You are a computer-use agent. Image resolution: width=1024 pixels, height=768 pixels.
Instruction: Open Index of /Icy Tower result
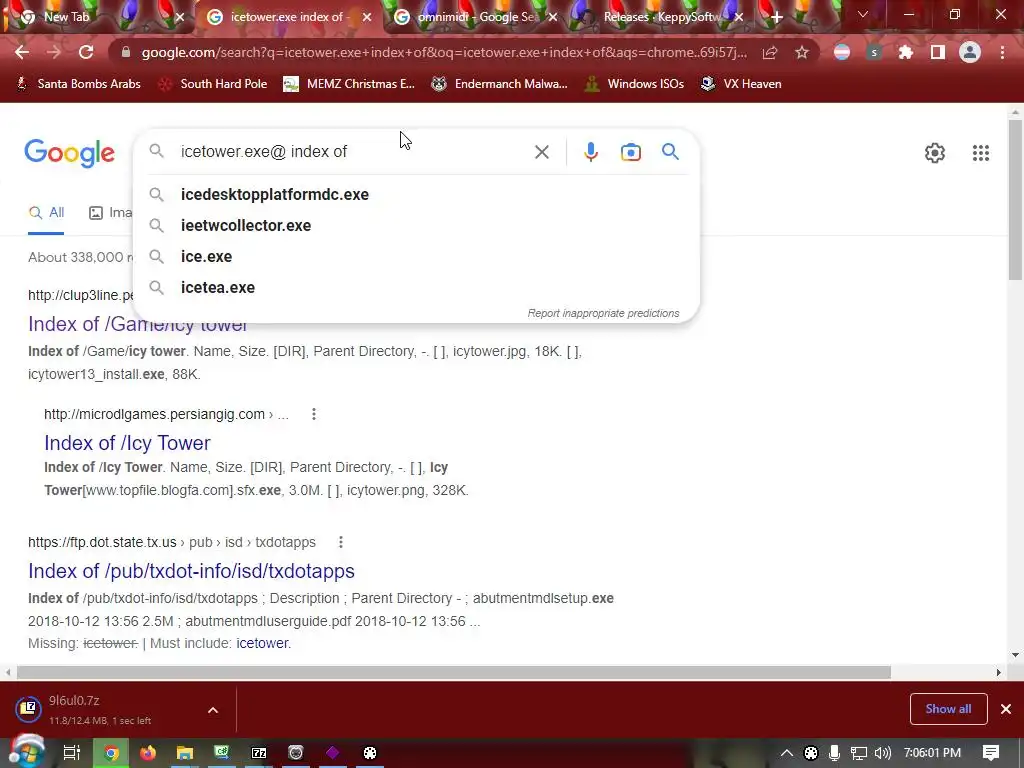click(127, 443)
